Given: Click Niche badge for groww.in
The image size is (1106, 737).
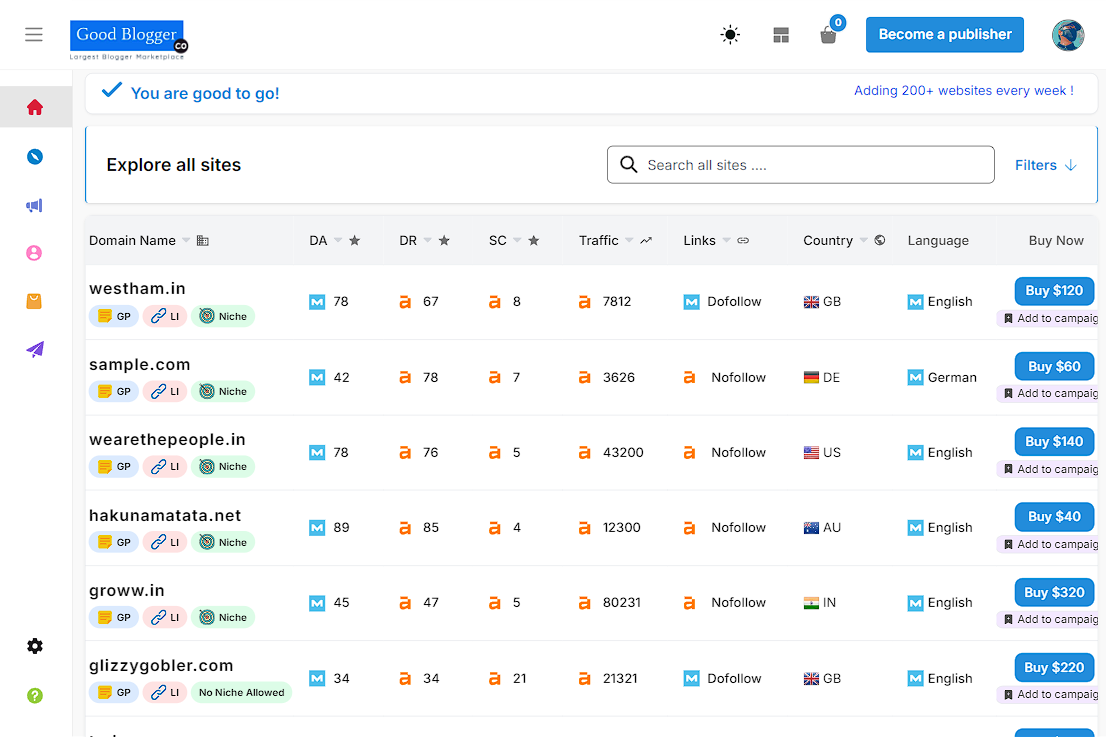Looking at the screenshot, I should [223, 617].
